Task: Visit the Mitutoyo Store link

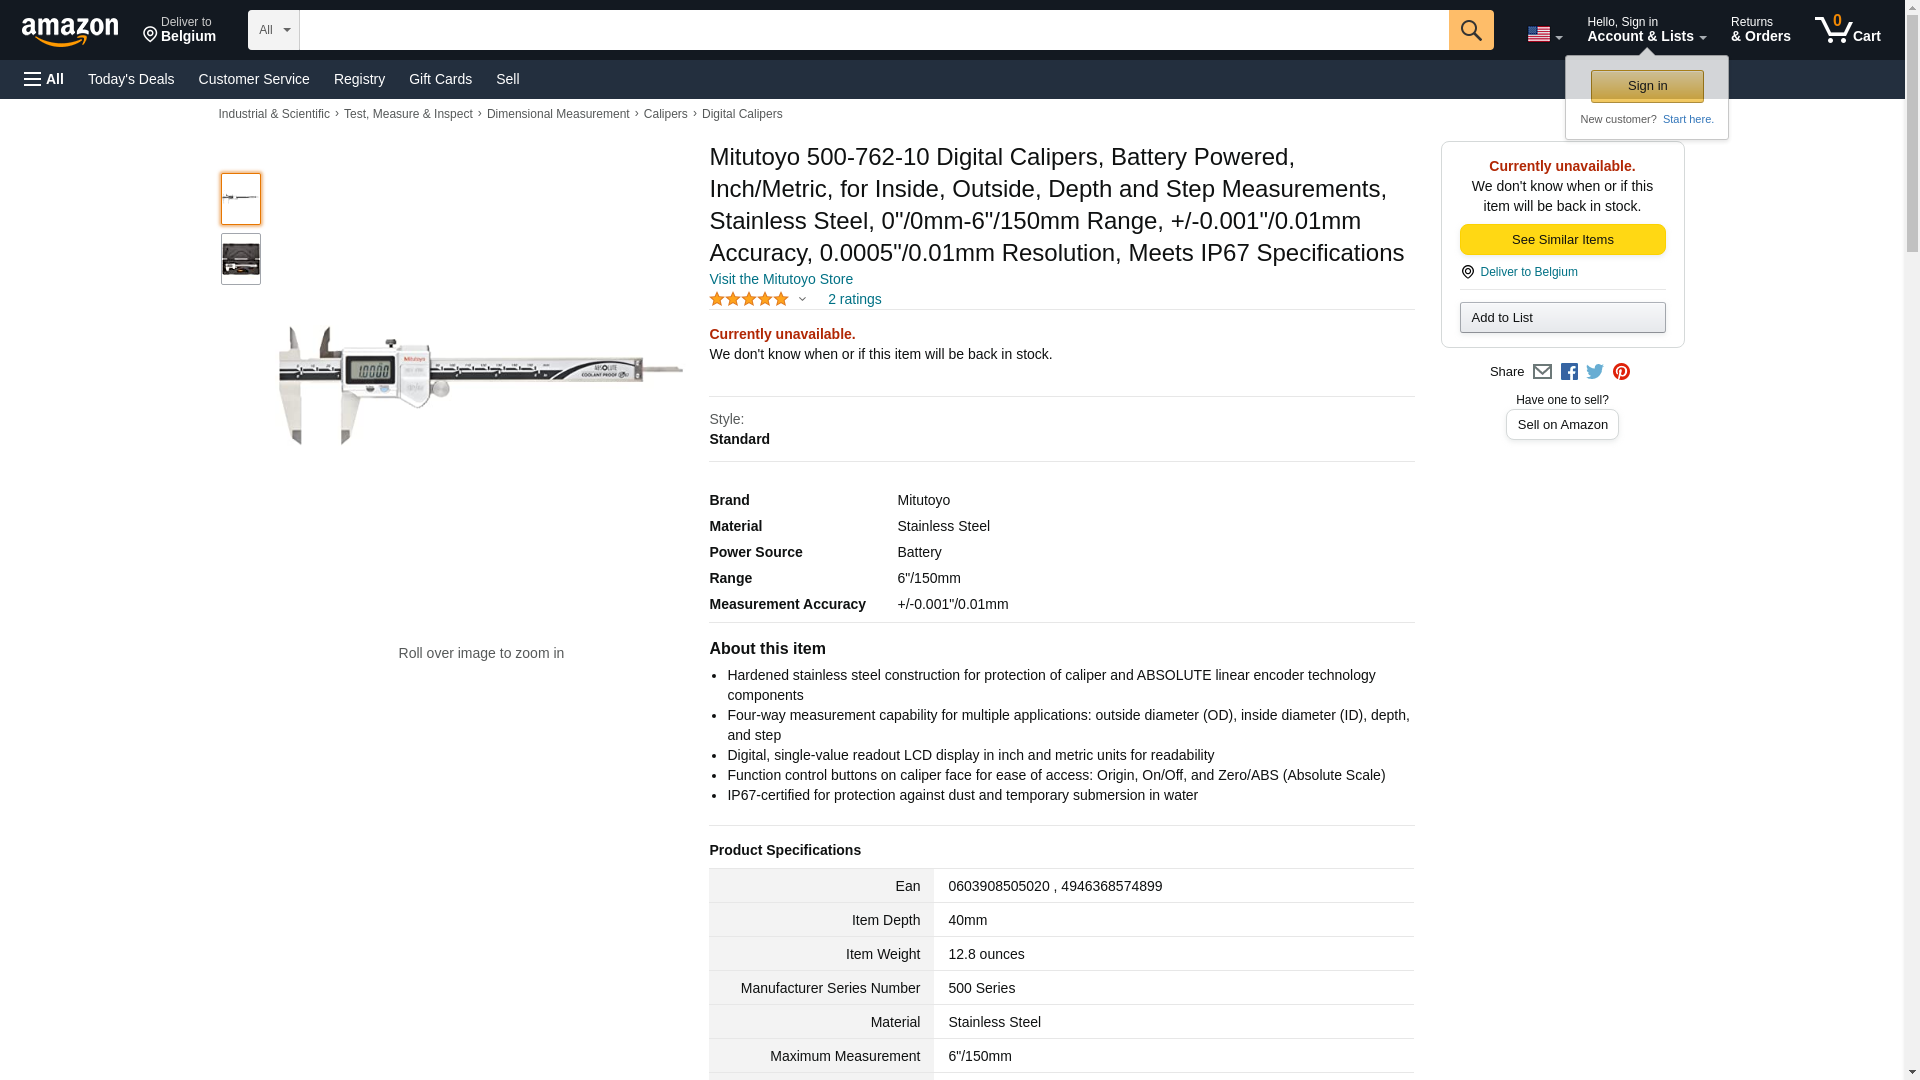Action: [x=781, y=279]
